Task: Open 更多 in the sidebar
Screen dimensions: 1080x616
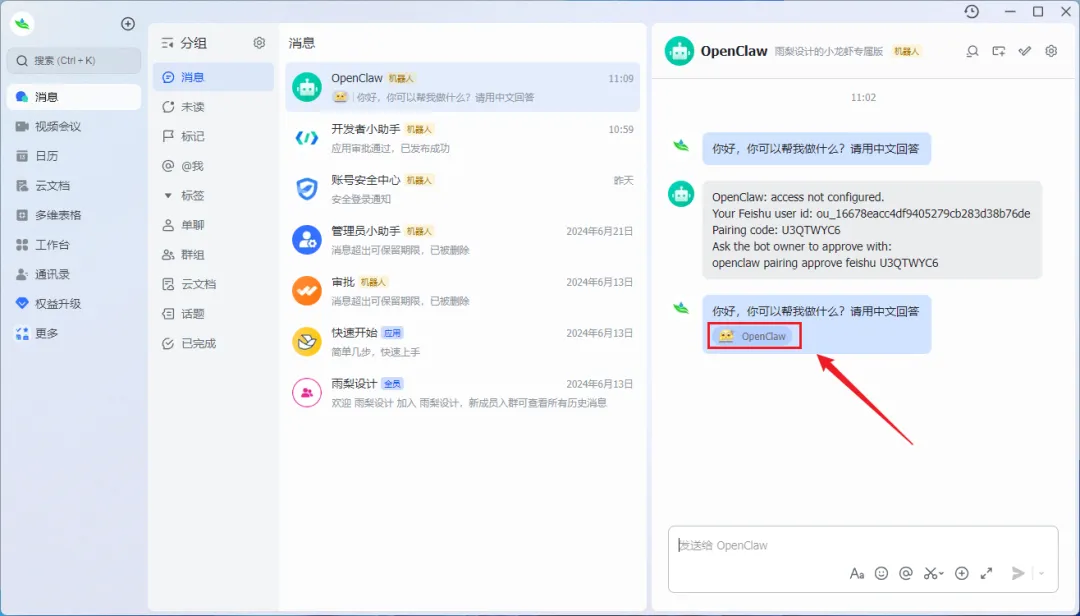Action: point(74,333)
